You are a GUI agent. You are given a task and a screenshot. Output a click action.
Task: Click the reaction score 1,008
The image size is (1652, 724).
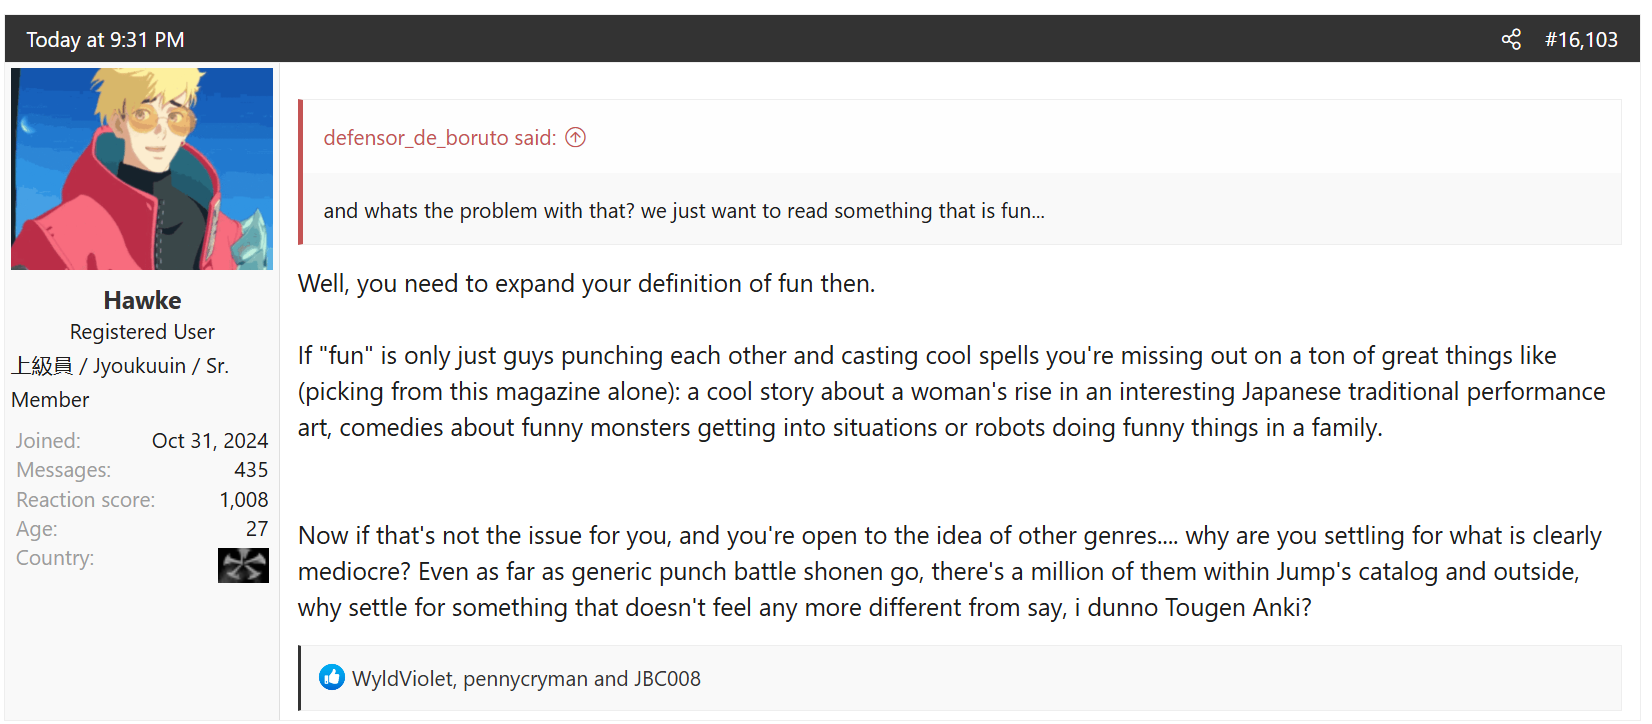[x=244, y=500]
